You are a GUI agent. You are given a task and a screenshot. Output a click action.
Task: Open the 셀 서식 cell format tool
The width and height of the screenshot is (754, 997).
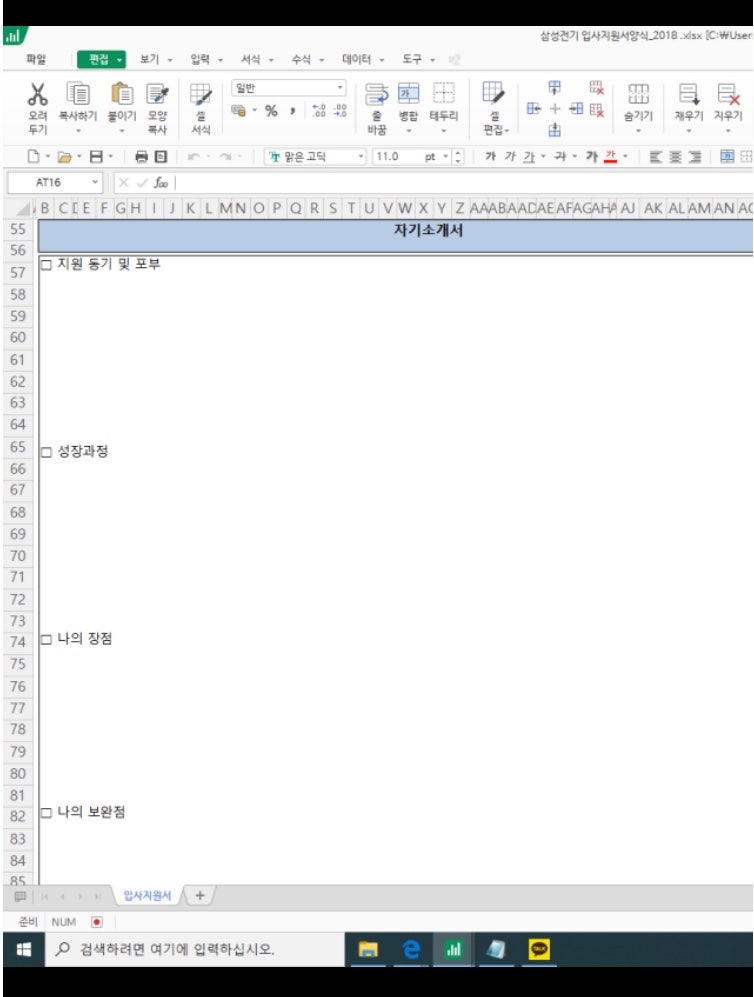(x=201, y=96)
